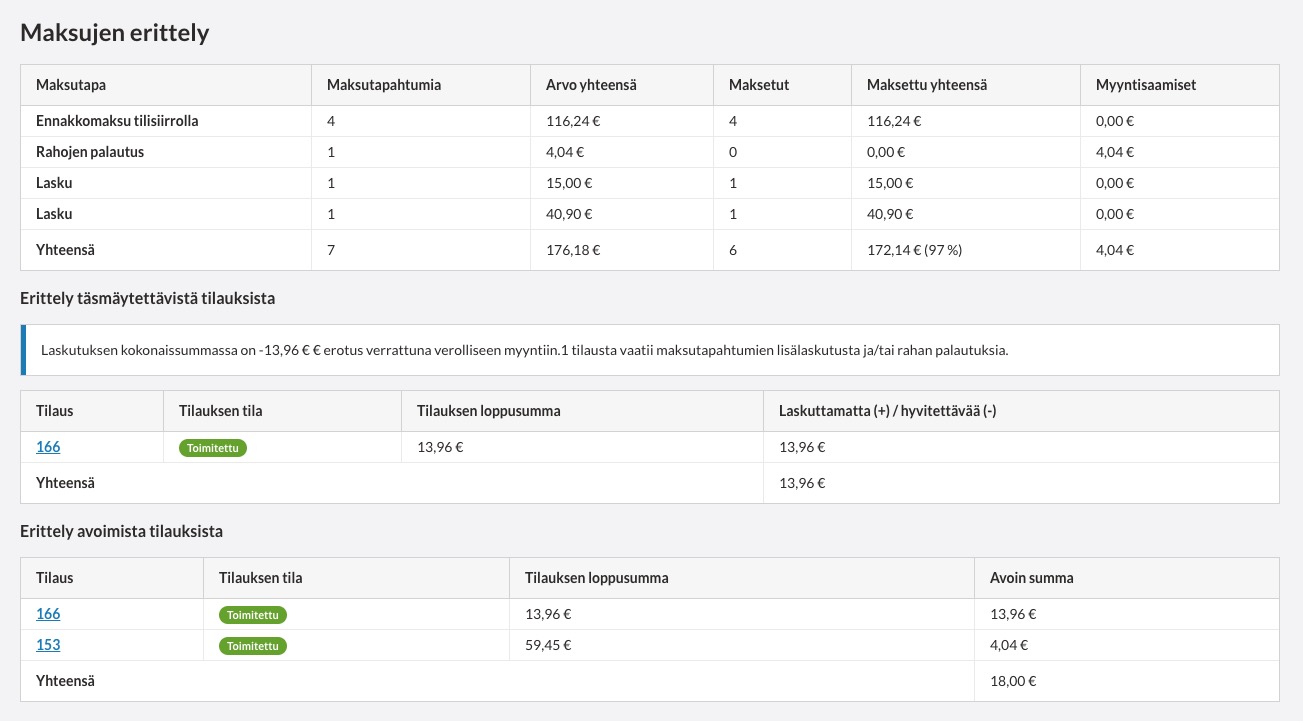
Task: Open order 153 link
Action: pos(48,645)
